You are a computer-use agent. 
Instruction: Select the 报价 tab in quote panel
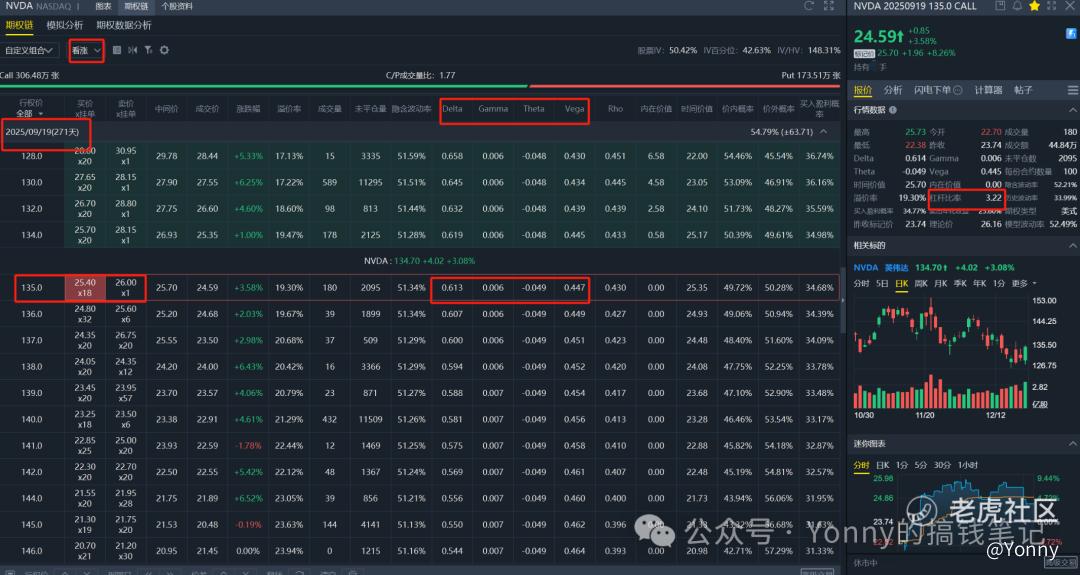(x=863, y=90)
